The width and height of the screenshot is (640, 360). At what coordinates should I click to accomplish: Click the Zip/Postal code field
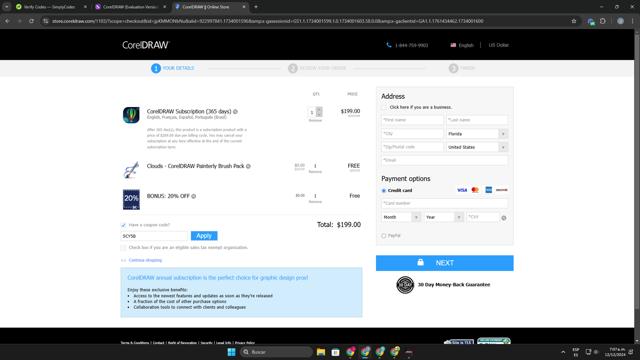pyautogui.click(x=412, y=147)
